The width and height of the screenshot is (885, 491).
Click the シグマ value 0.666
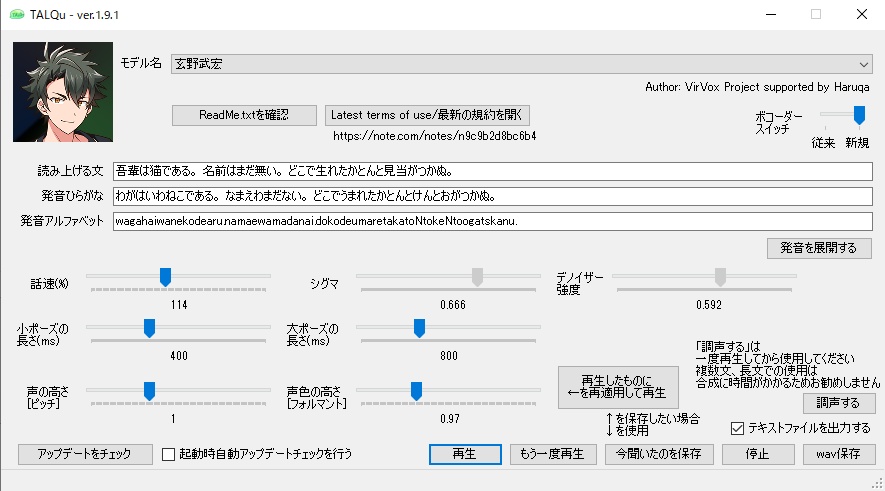click(x=453, y=305)
